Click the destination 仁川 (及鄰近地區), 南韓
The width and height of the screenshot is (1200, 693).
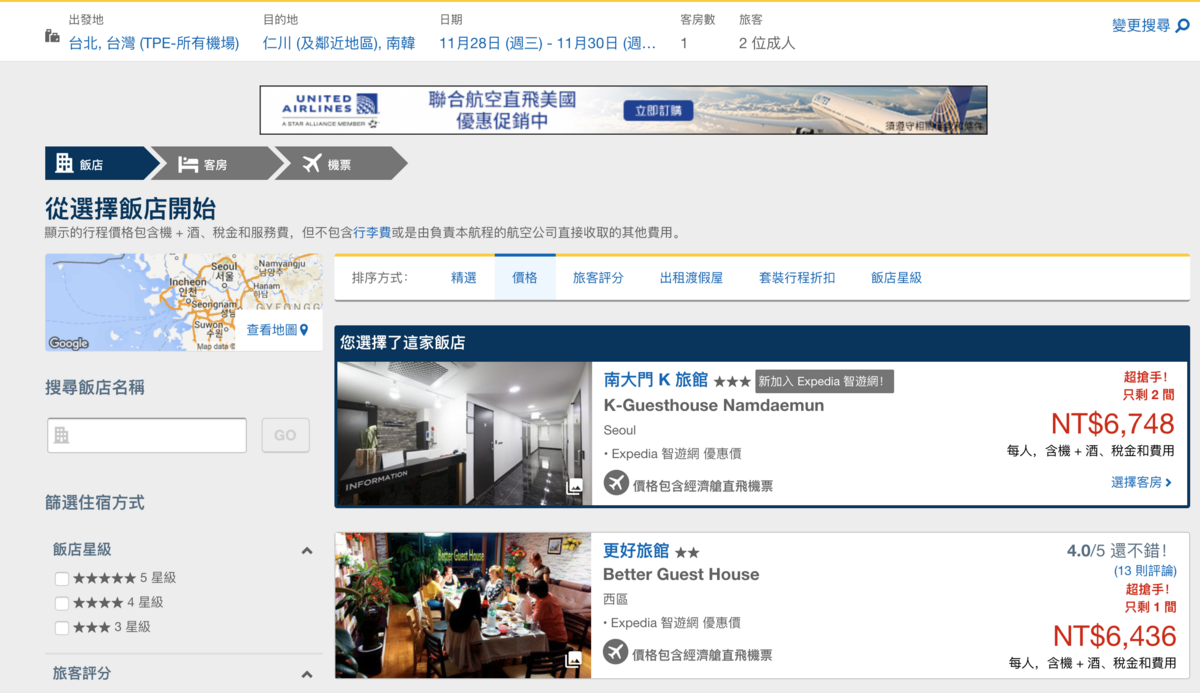tap(339, 43)
